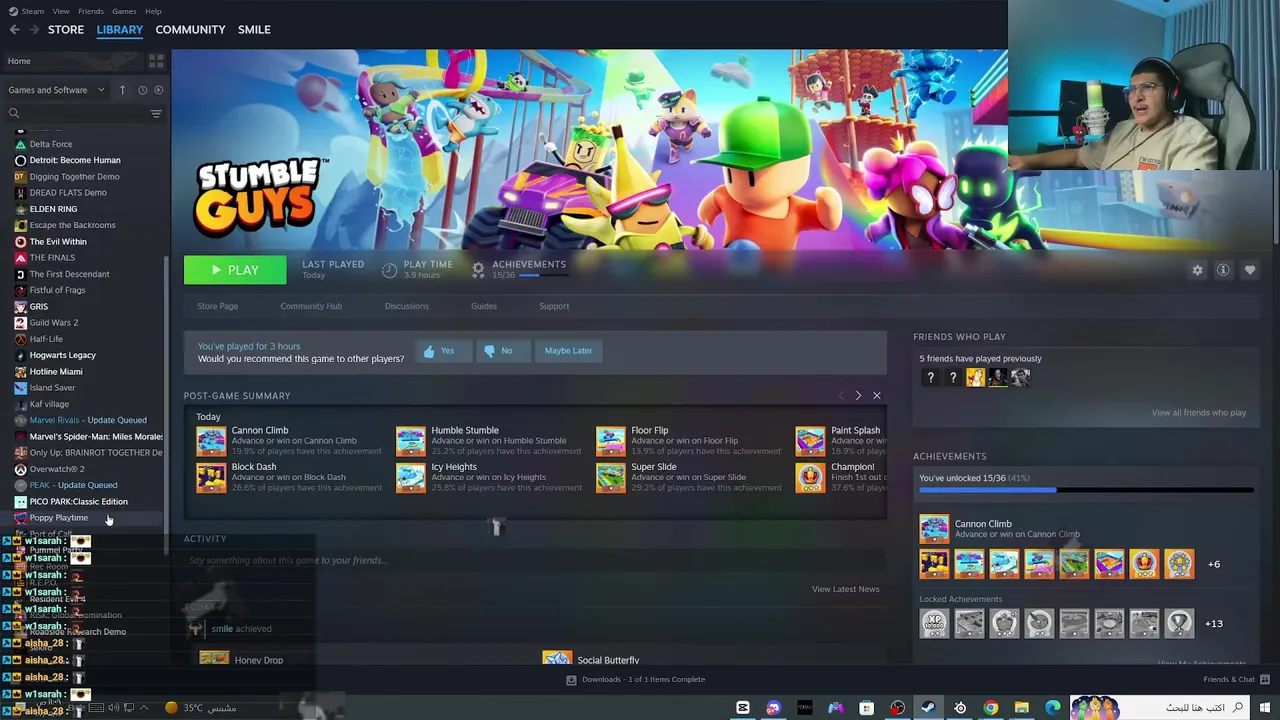Click View Latest News
The width and height of the screenshot is (1280, 720).
pos(845,589)
